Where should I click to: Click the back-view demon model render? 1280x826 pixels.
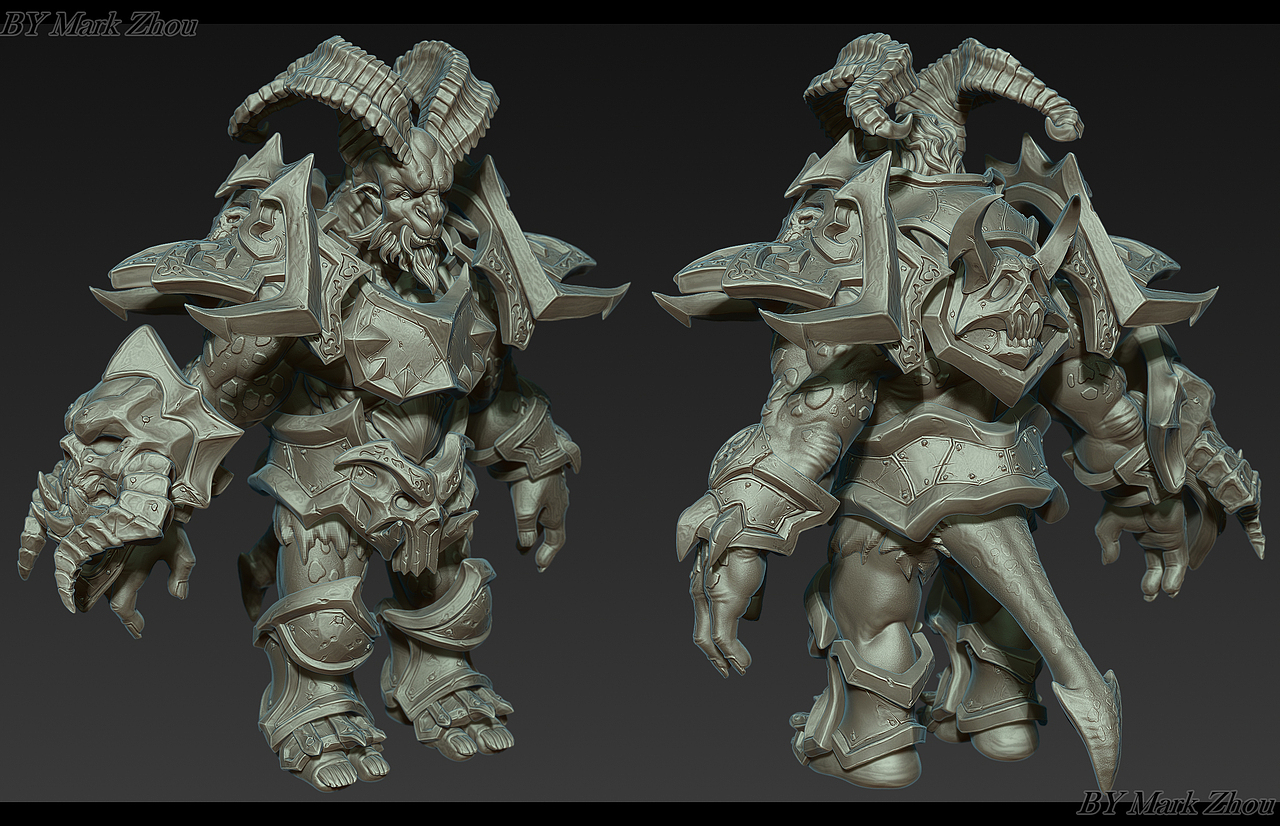click(x=957, y=410)
